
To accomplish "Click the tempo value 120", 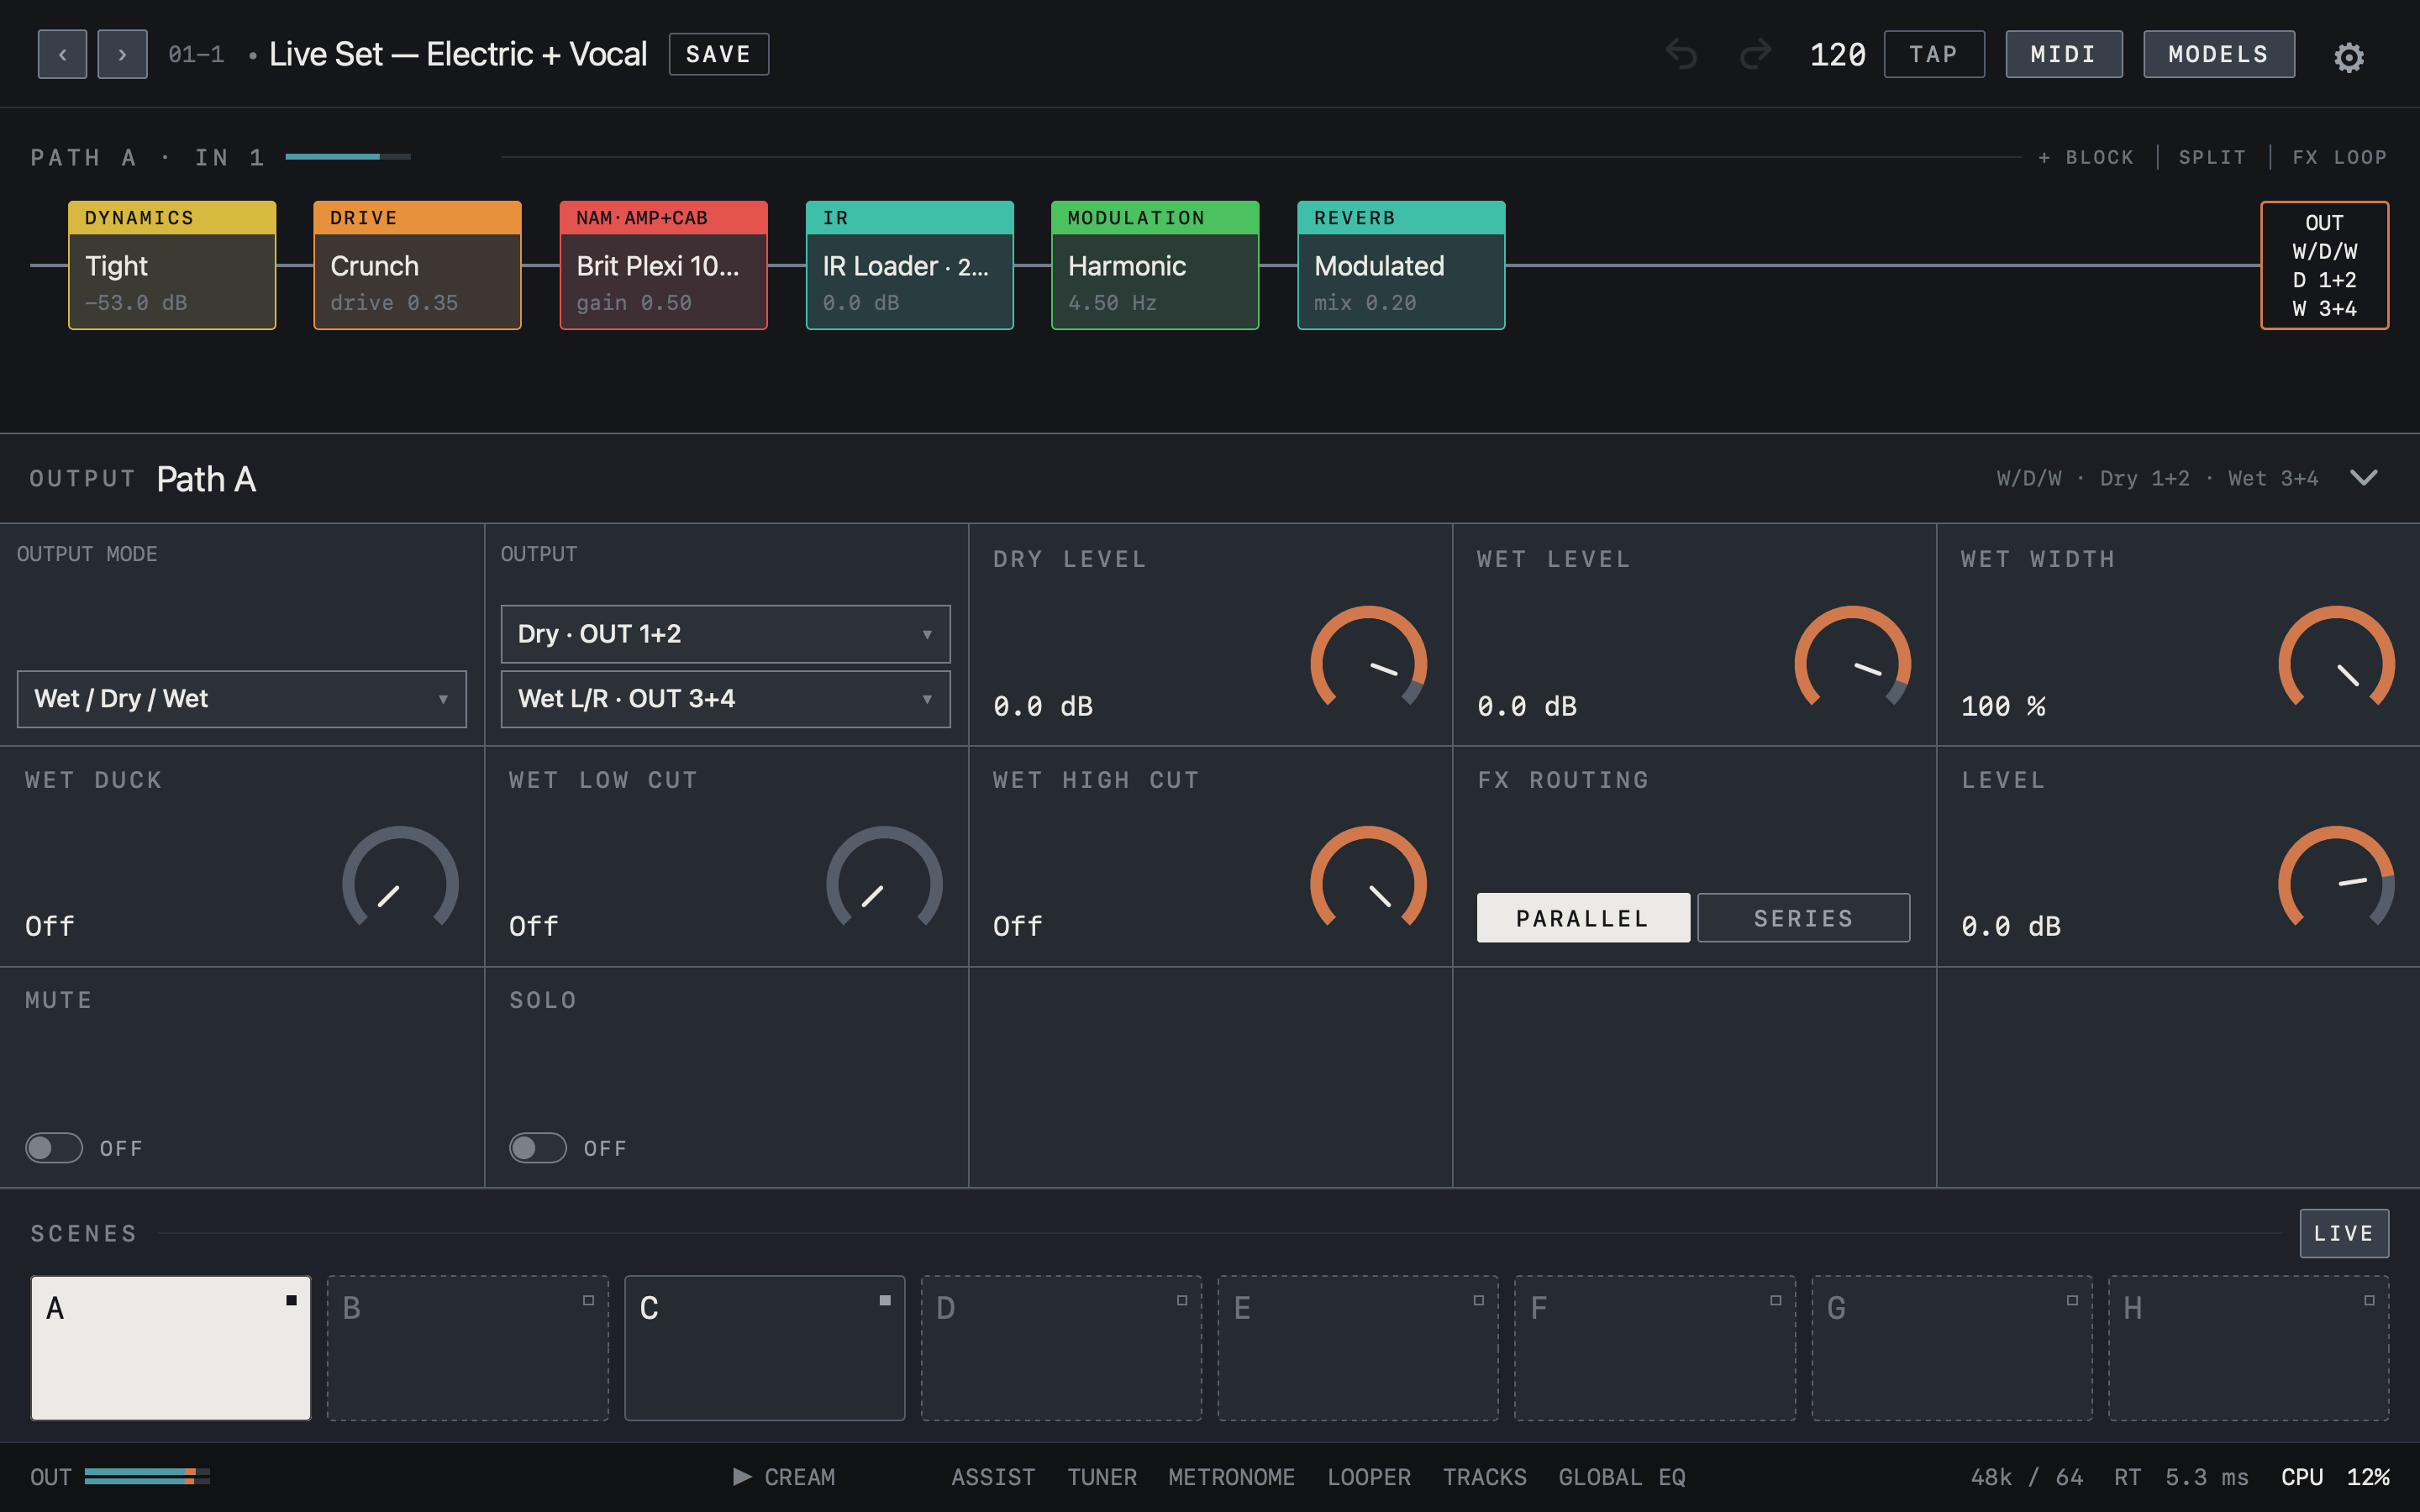I will click(1837, 54).
